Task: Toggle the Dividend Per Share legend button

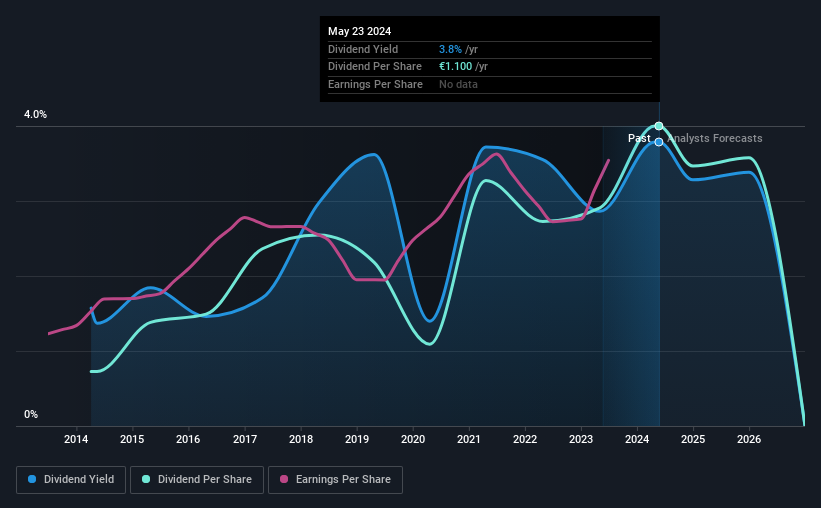Action: (x=197, y=480)
